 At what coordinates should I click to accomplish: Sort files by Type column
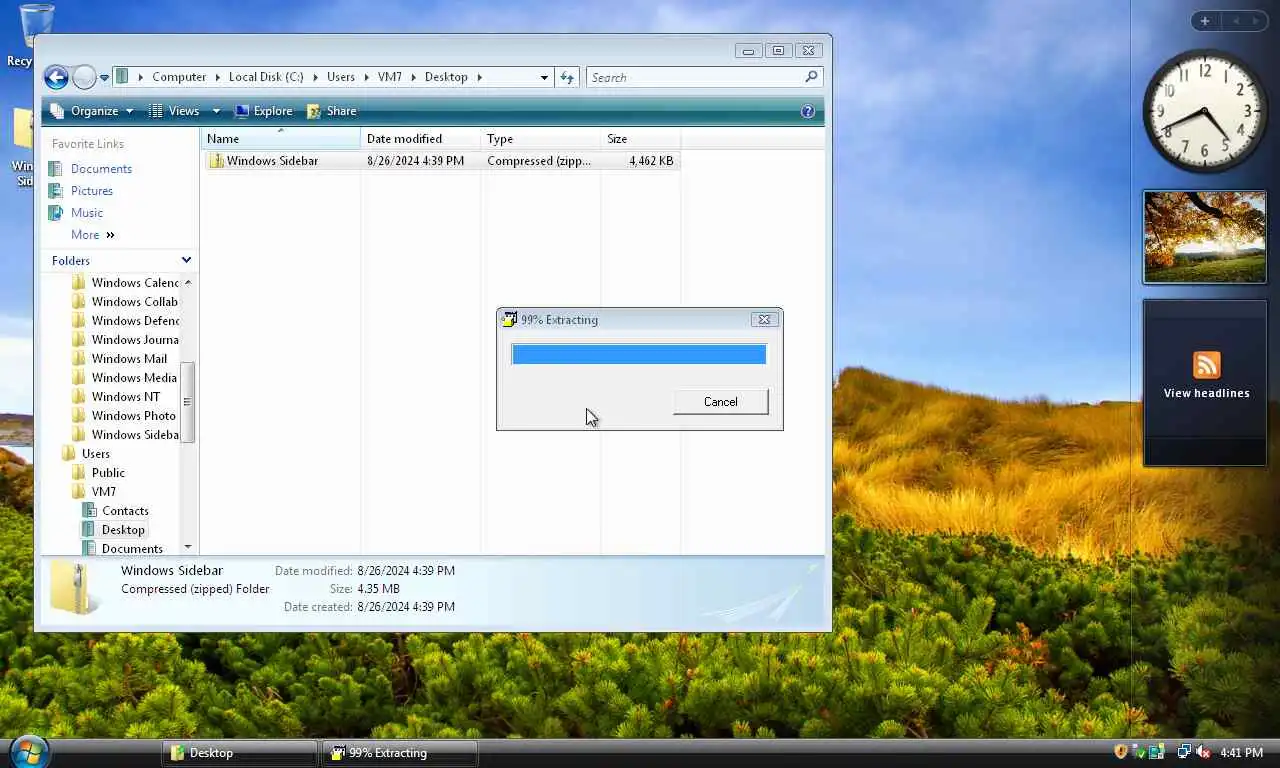pyautogui.click(x=541, y=139)
